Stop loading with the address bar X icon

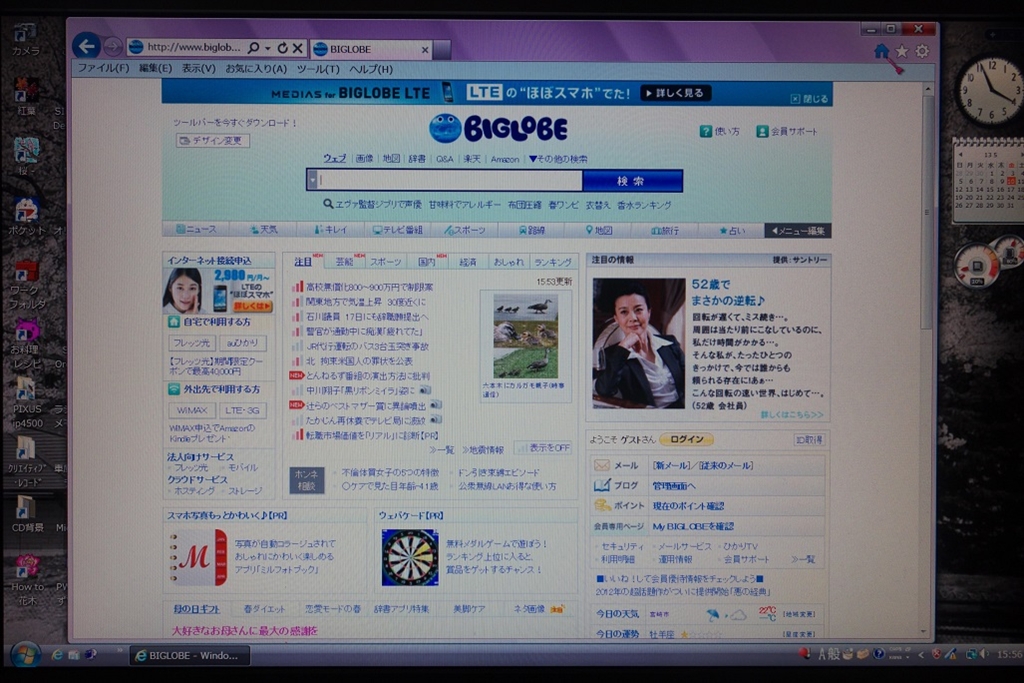(297, 48)
